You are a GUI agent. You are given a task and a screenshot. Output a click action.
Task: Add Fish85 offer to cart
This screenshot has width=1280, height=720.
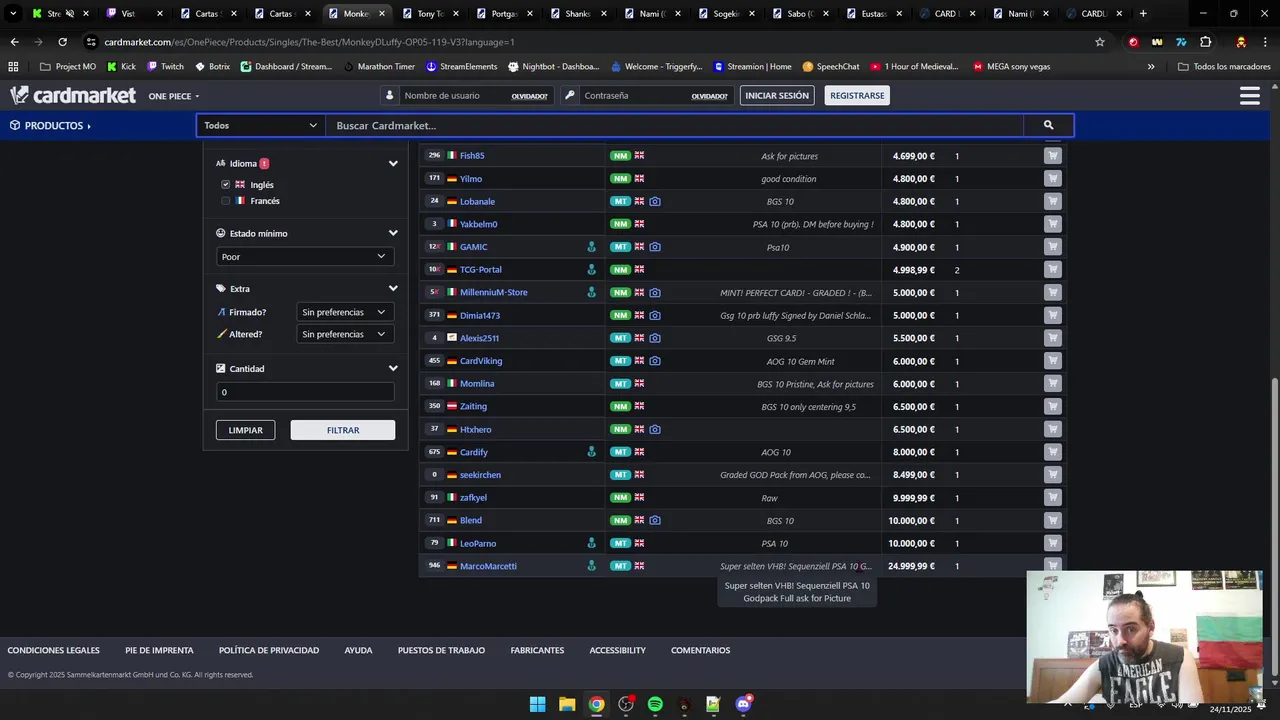pos(1052,156)
